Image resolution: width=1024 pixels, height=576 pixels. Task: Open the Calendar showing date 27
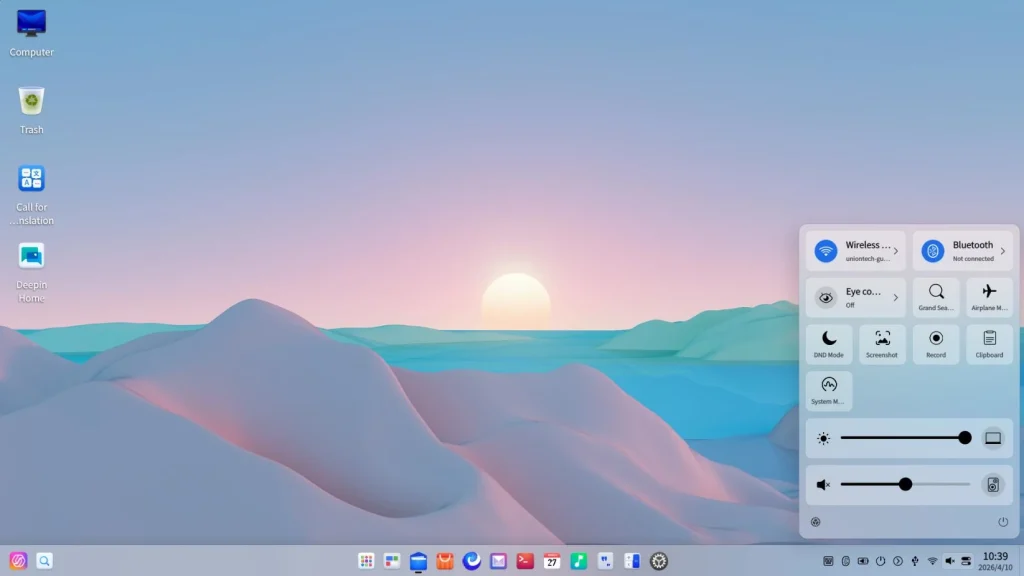click(x=551, y=561)
